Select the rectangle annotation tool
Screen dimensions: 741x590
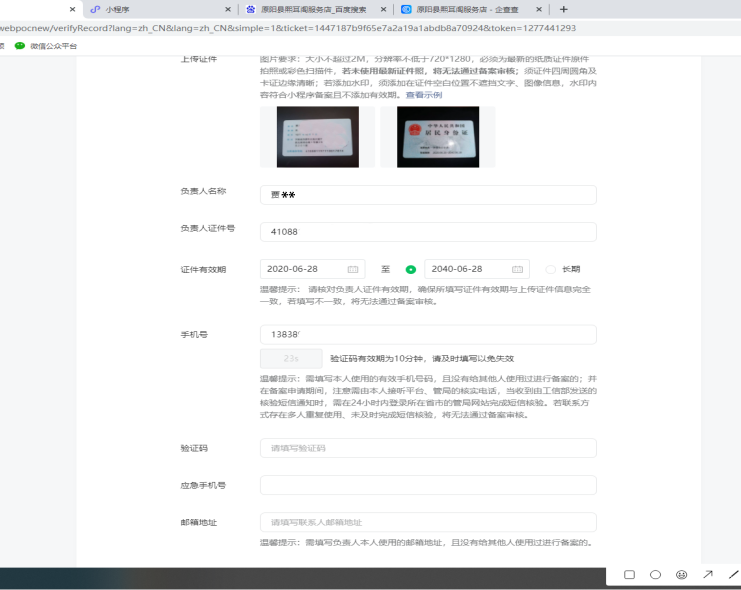click(x=629, y=575)
